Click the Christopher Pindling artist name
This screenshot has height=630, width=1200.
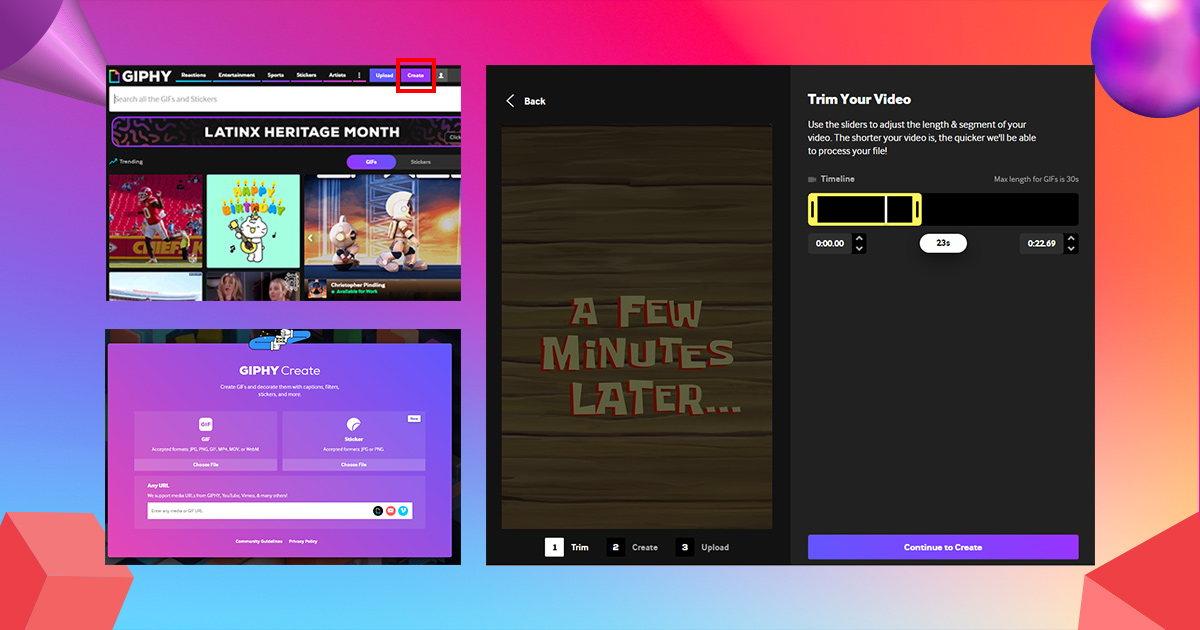point(359,285)
